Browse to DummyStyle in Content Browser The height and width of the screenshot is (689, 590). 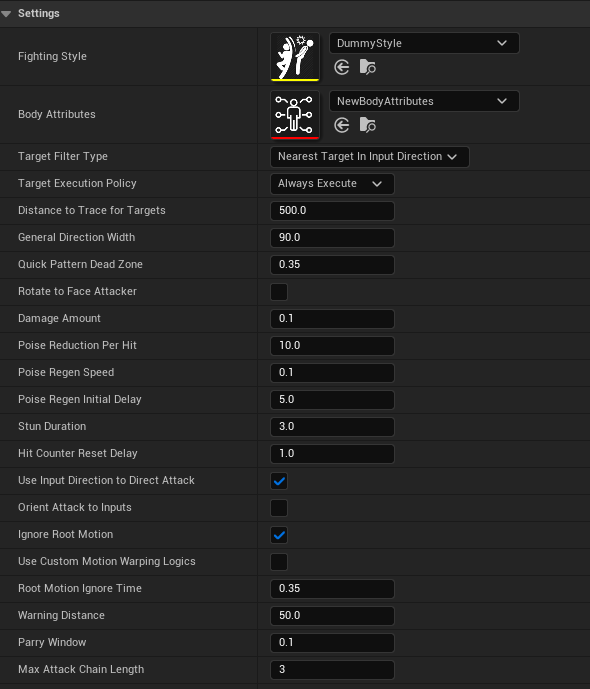point(368,67)
